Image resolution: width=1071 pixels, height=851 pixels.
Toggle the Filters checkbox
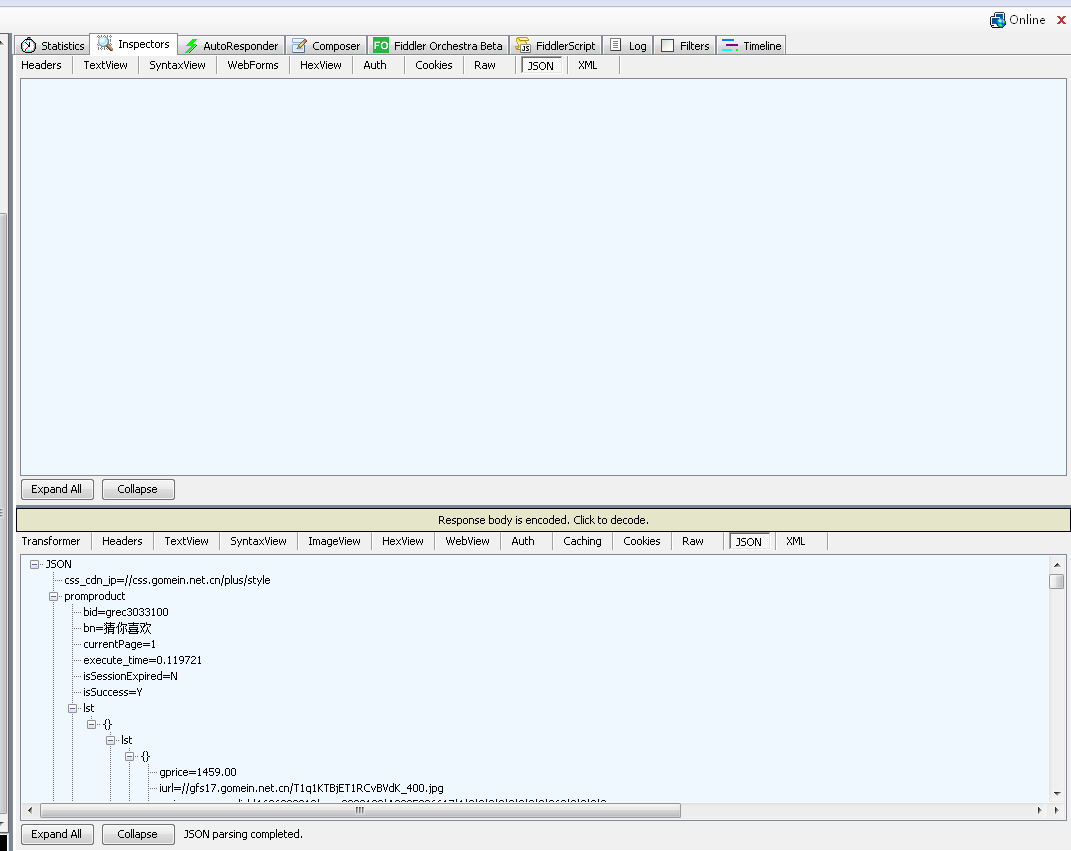pyautogui.click(x=668, y=46)
